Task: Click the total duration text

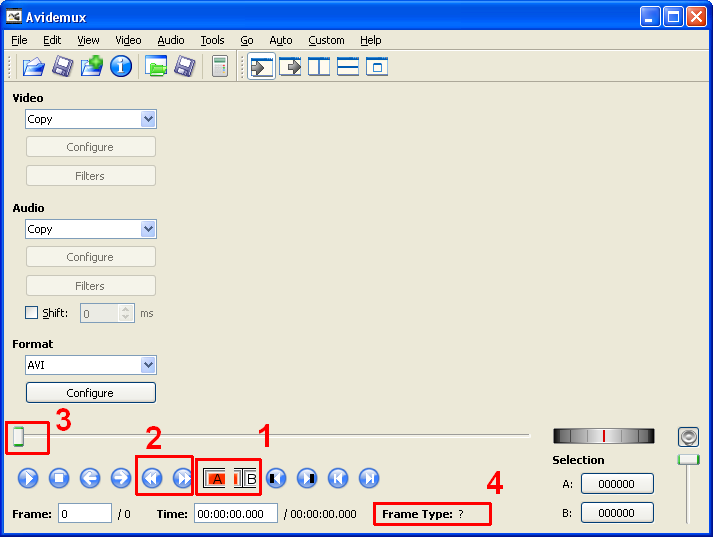Action: pyautogui.click(x=320, y=514)
